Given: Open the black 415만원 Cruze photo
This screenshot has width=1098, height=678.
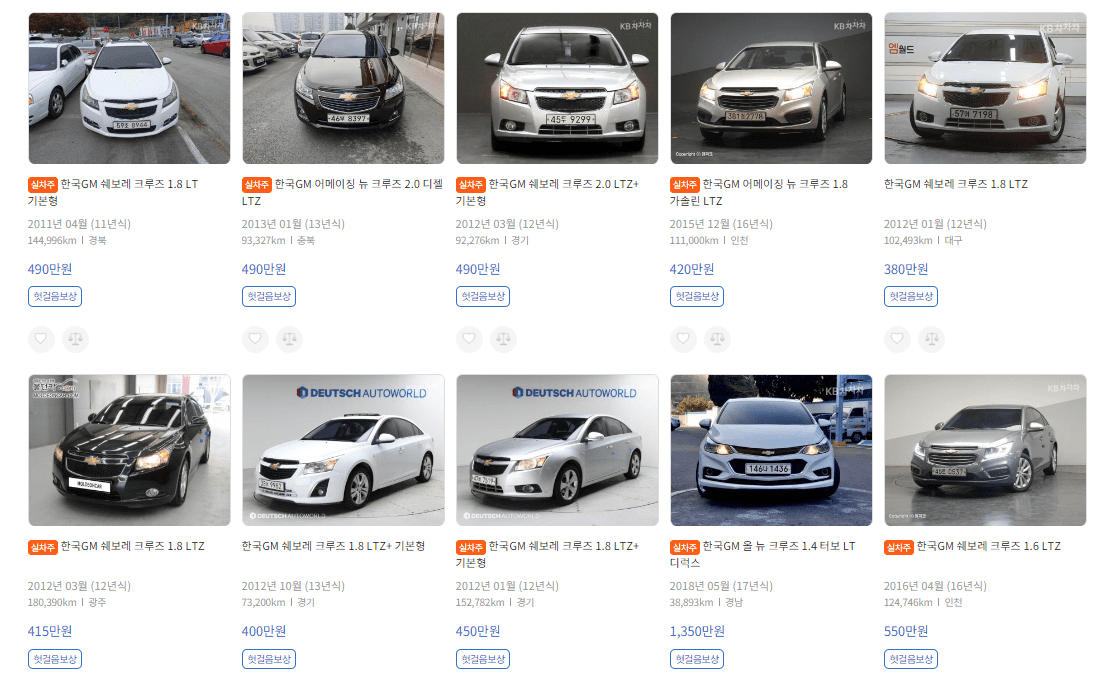Looking at the screenshot, I should point(130,450).
